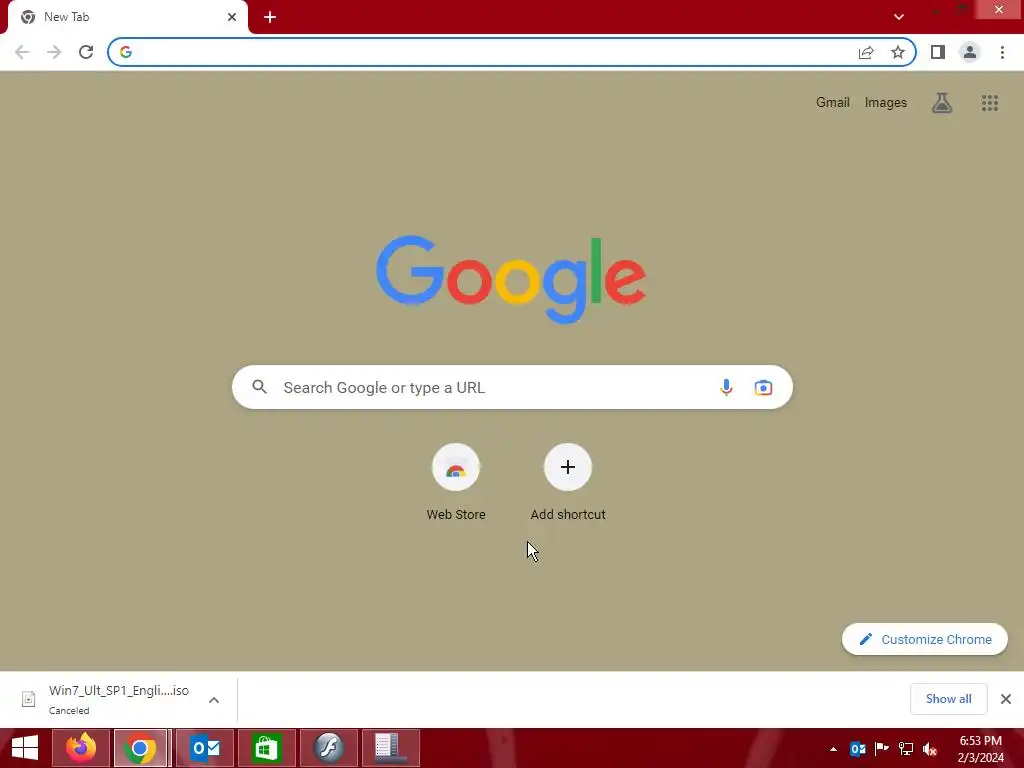Go forward with the right arrow button

pyautogui.click(x=54, y=52)
